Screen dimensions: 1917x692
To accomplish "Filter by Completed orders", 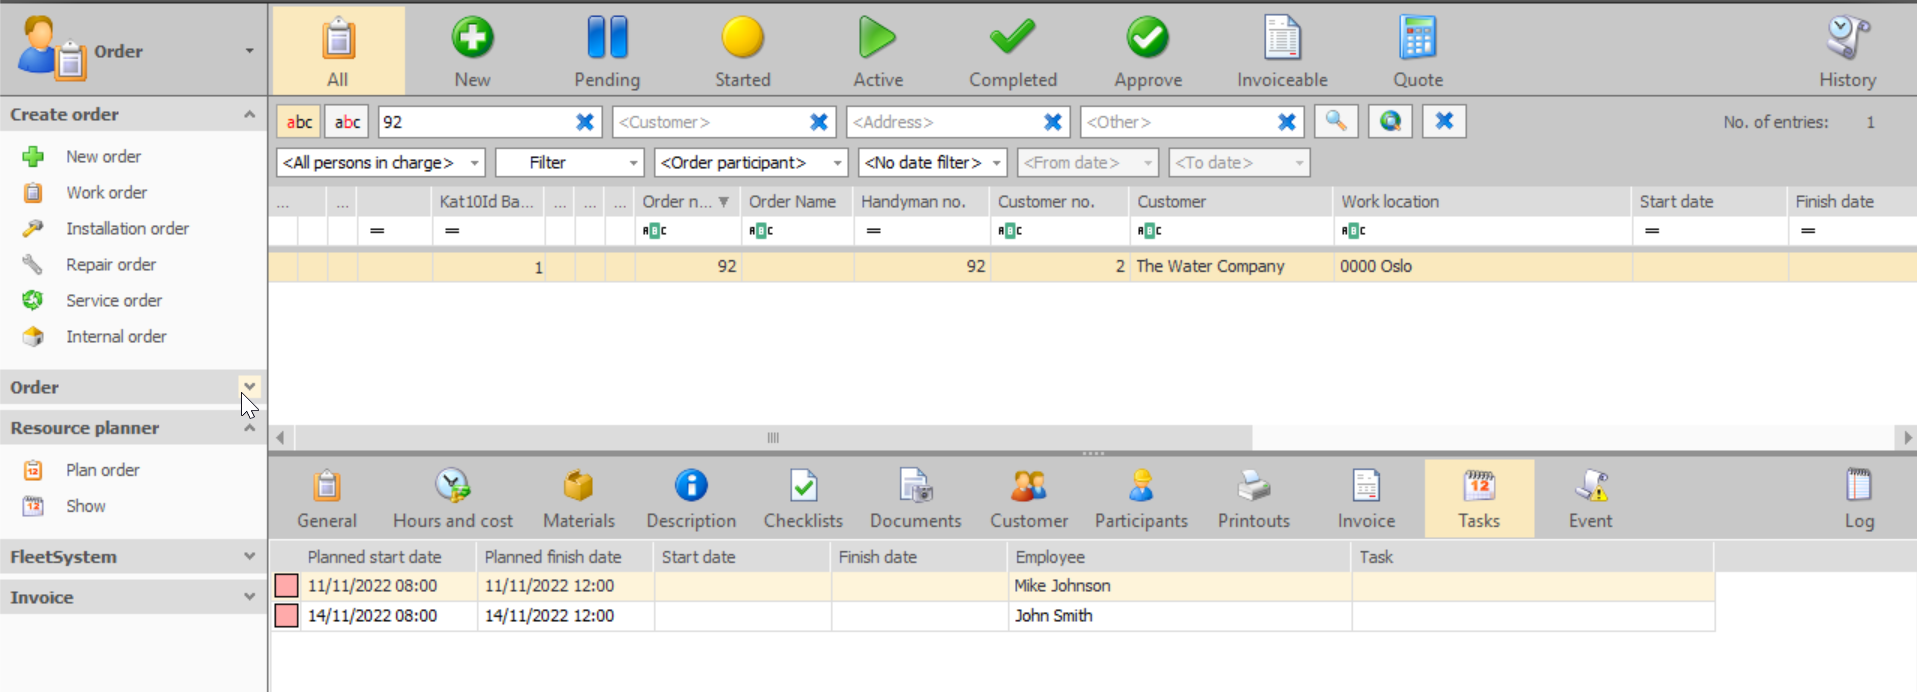I will 1012,52.
